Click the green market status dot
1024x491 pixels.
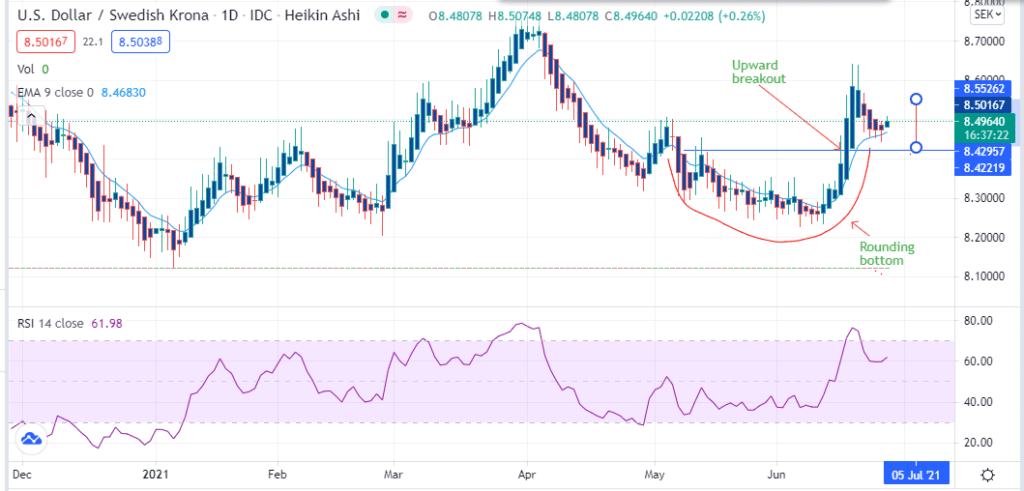coord(385,17)
